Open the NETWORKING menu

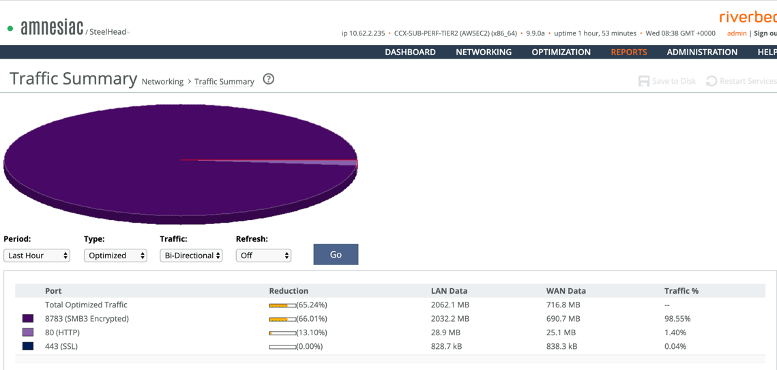click(x=484, y=52)
